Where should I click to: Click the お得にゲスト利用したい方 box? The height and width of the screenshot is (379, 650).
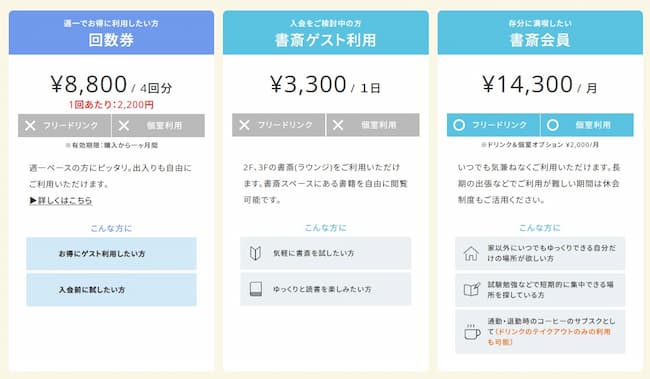tap(111, 254)
